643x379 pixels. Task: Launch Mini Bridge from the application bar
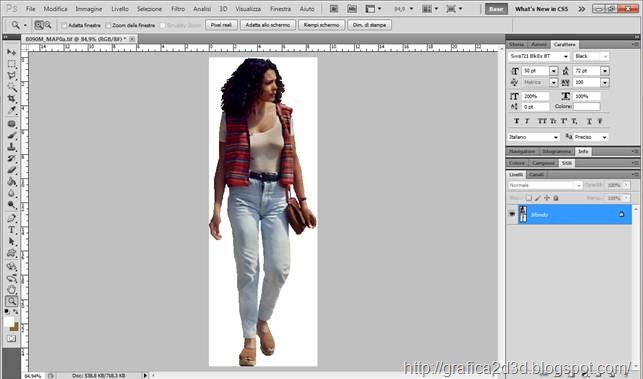[352, 9]
